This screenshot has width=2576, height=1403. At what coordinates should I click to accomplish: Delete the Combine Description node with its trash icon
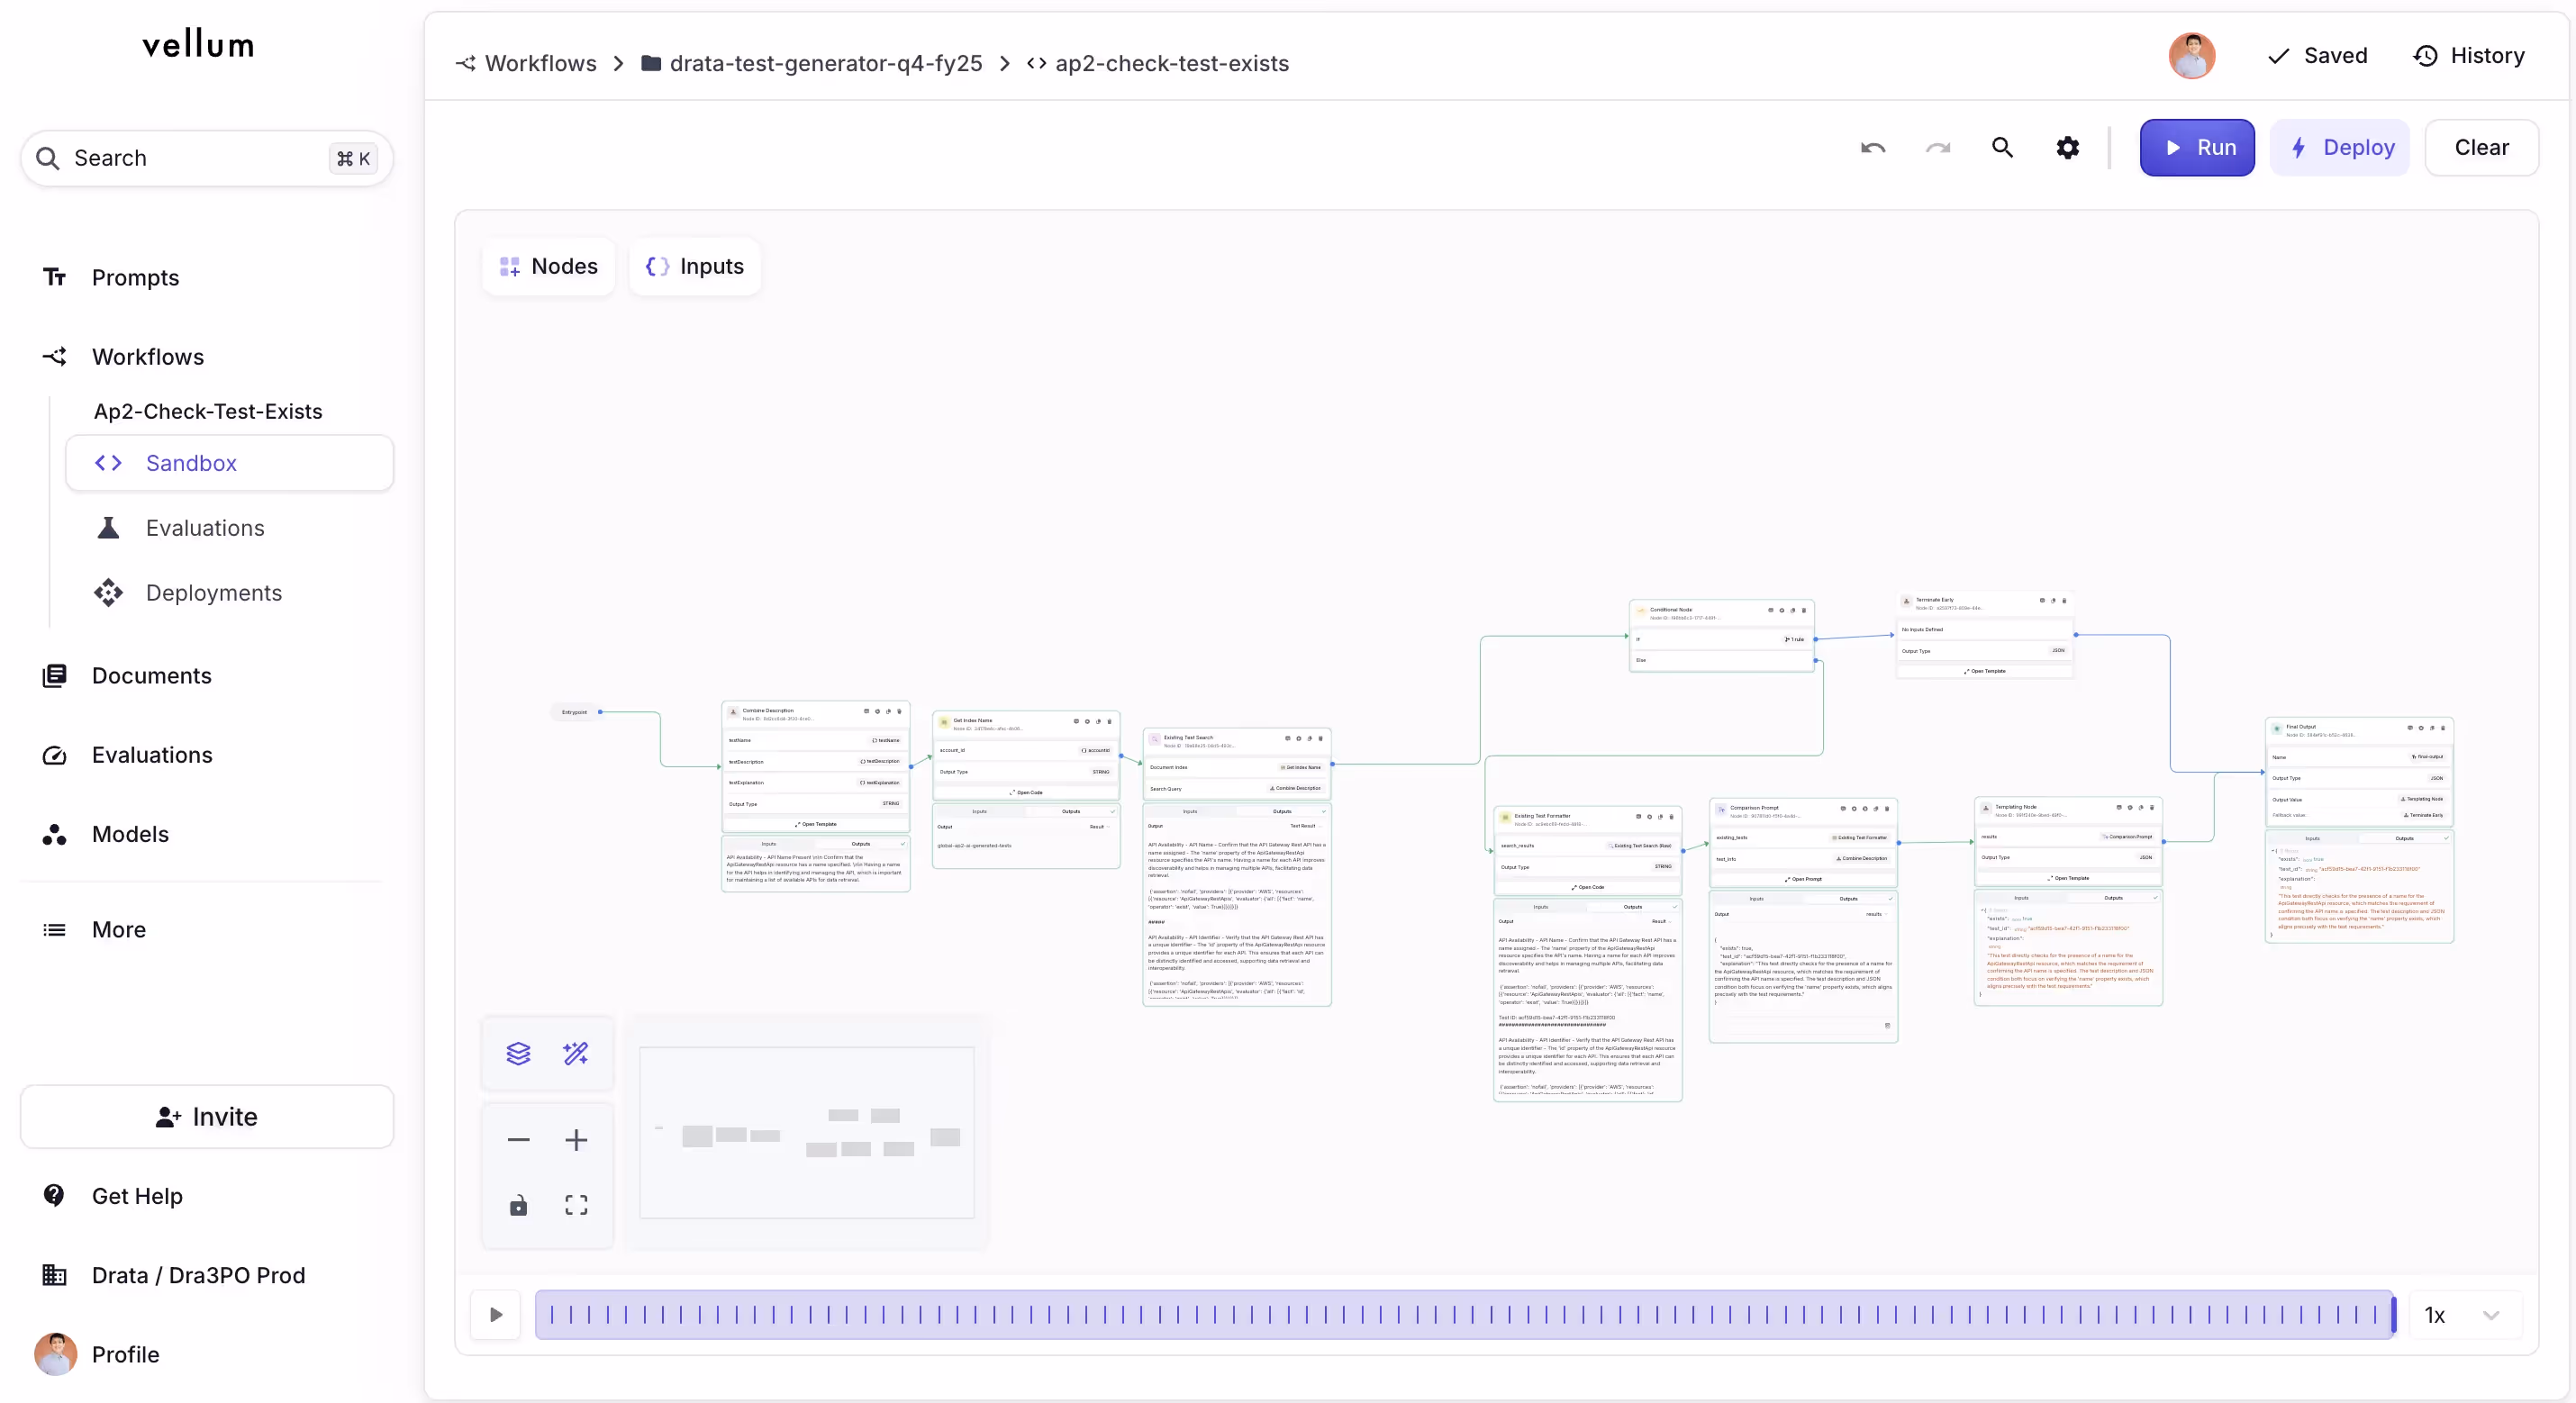(899, 711)
